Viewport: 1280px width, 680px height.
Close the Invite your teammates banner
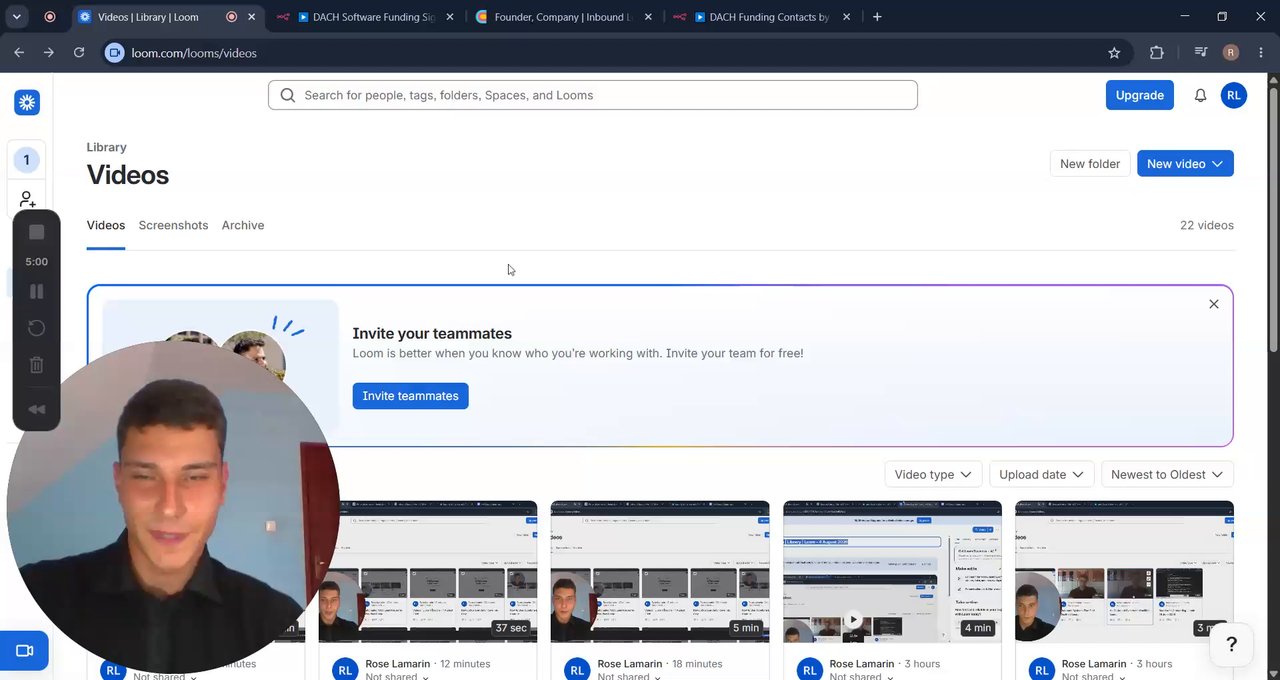tap(1214, 304)
